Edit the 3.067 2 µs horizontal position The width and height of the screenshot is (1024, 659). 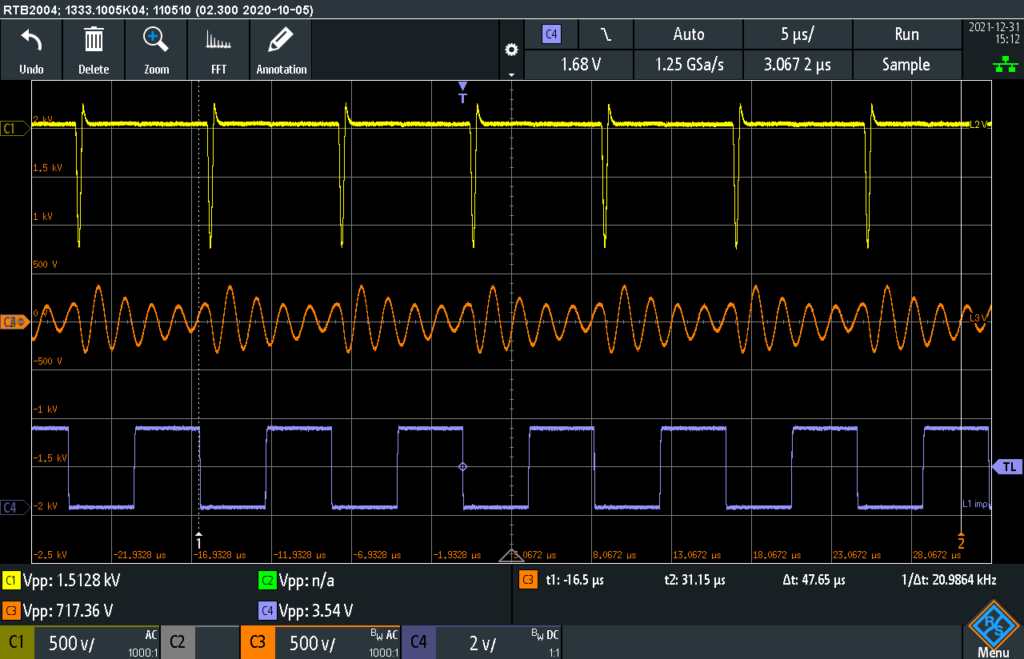[x=797, y=65]
